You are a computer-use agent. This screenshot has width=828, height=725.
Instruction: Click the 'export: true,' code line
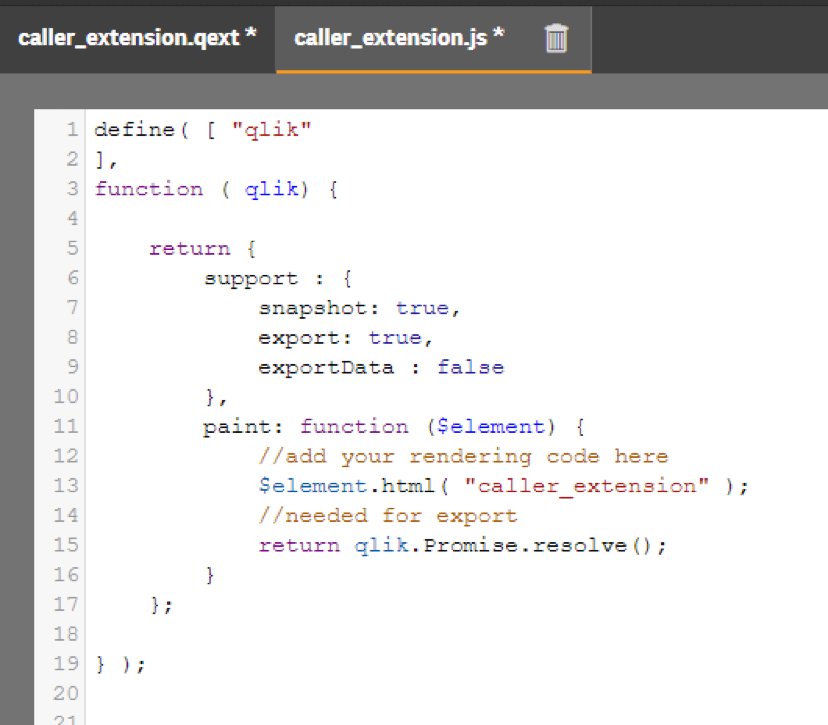345,337
